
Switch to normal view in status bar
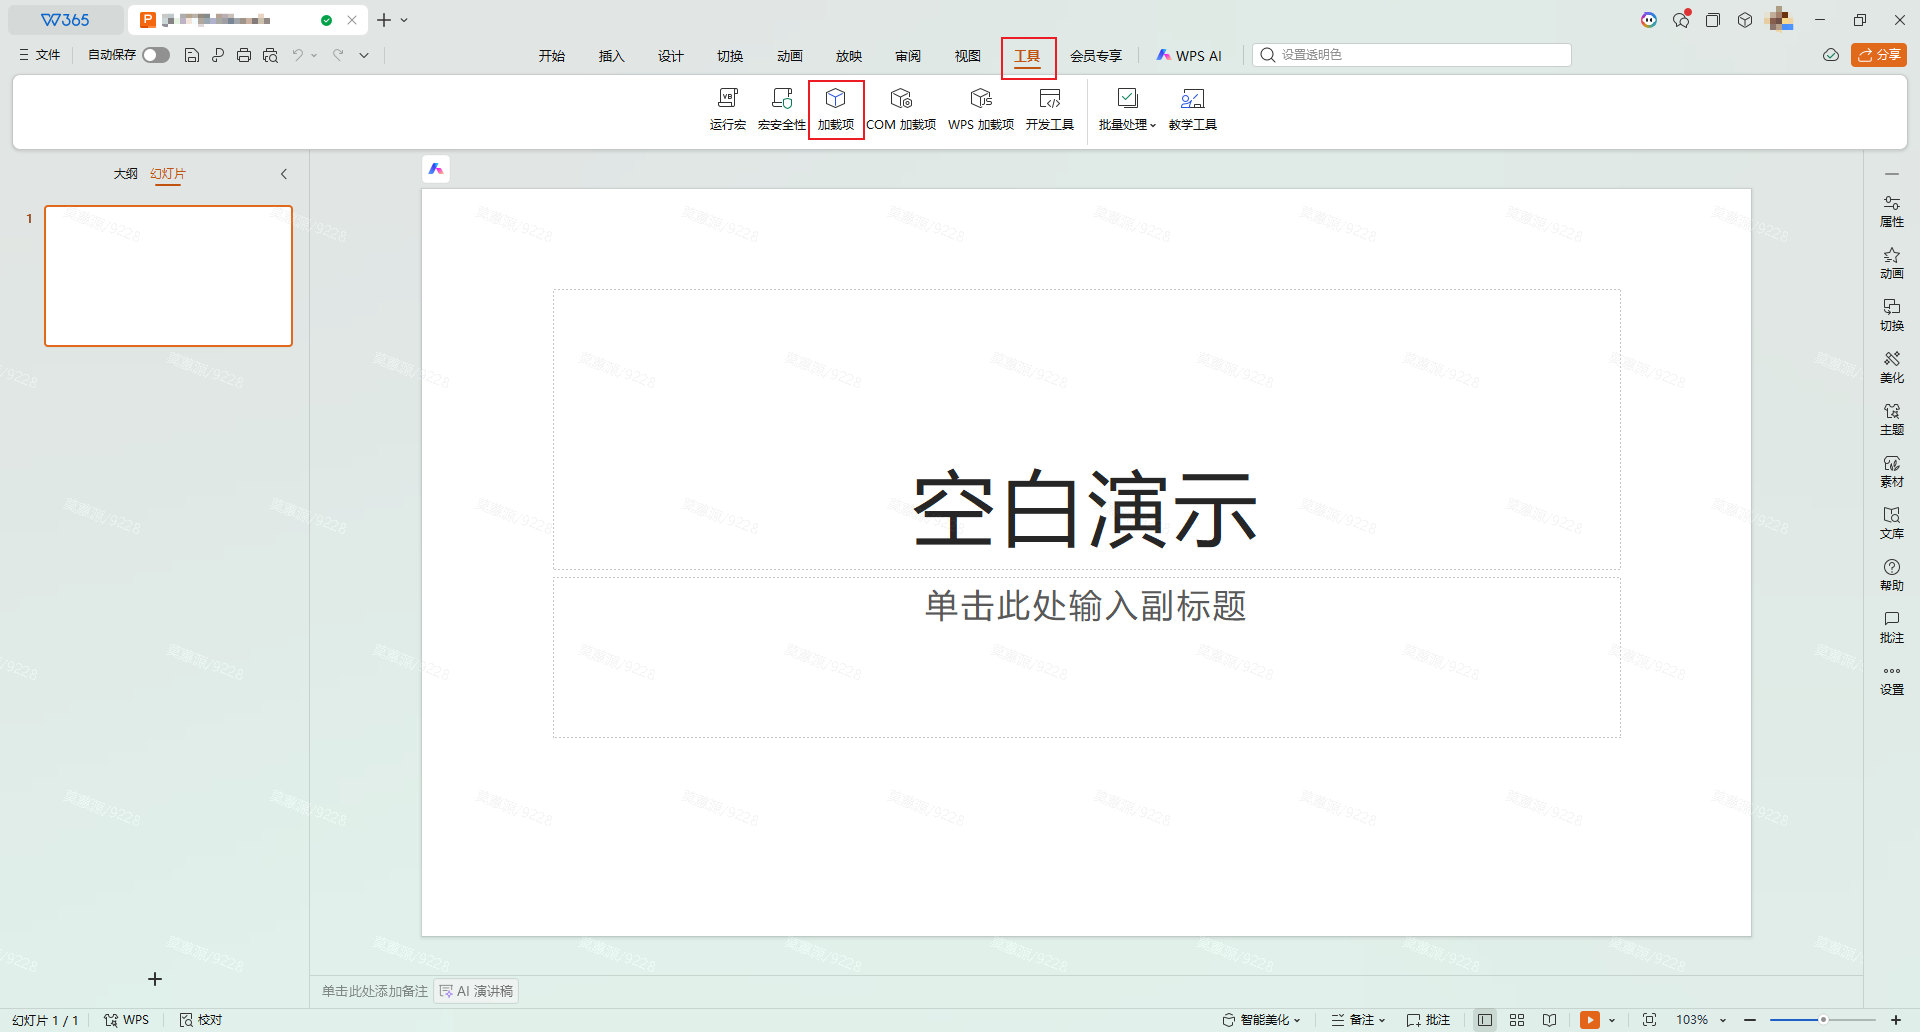(x=1485, y=1020)
